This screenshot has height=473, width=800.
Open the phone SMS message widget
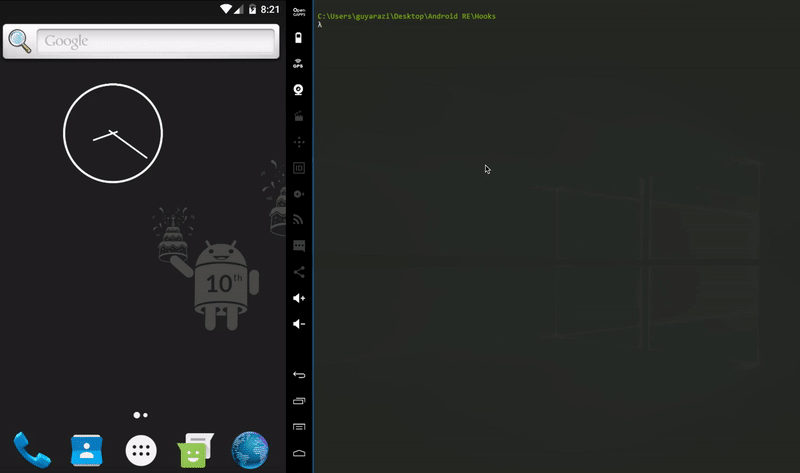point(299,246)
